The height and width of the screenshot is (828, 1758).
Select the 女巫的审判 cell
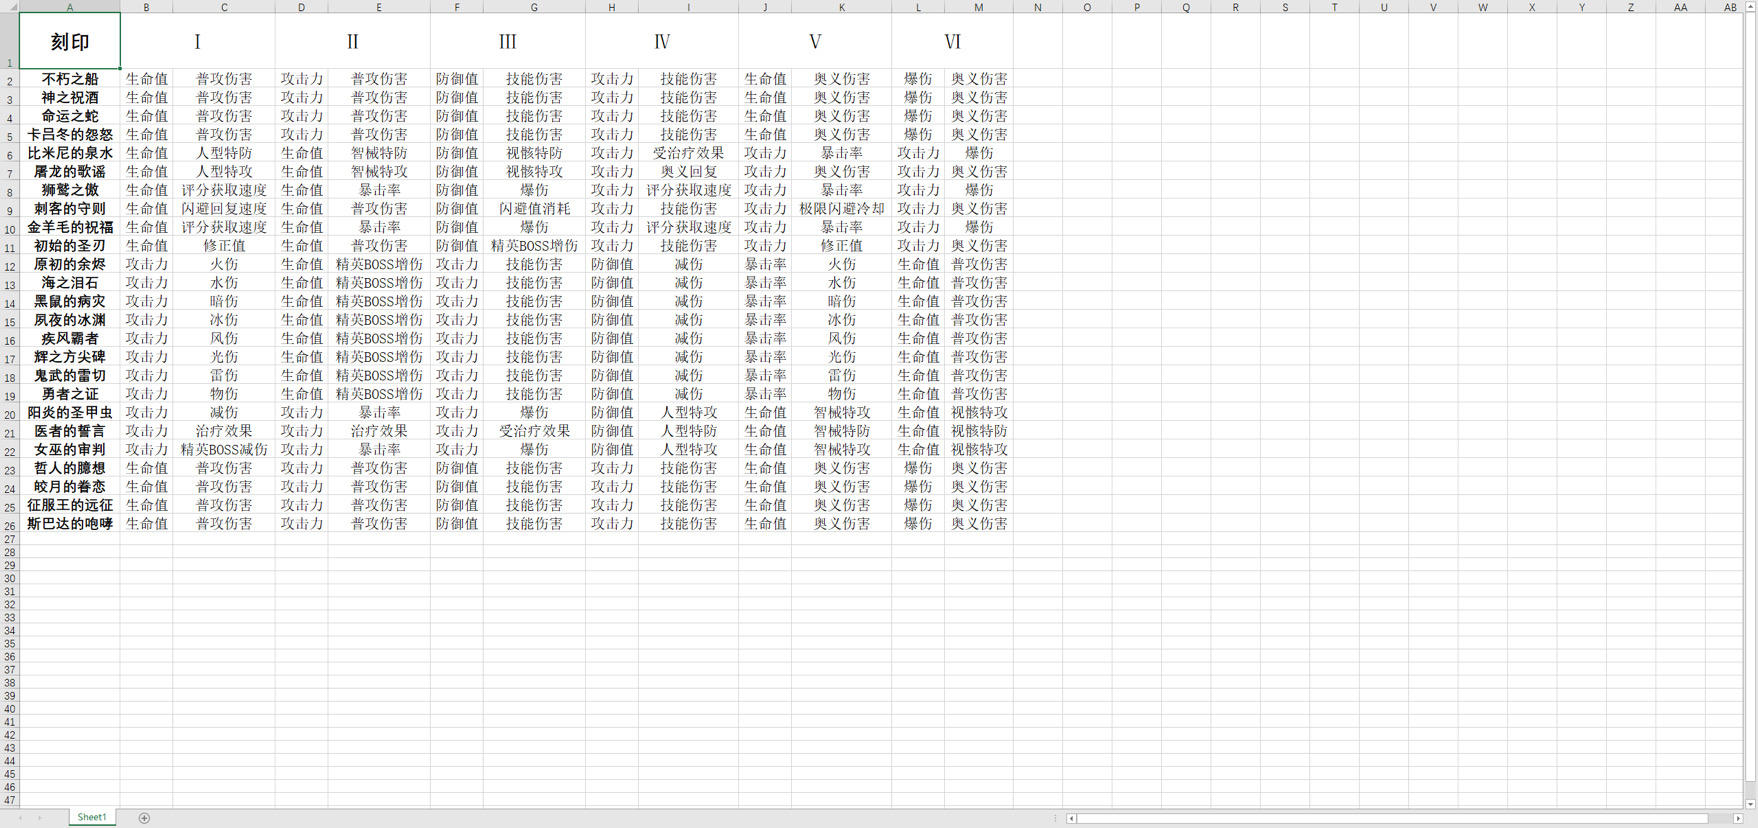(x=70, y=449)
